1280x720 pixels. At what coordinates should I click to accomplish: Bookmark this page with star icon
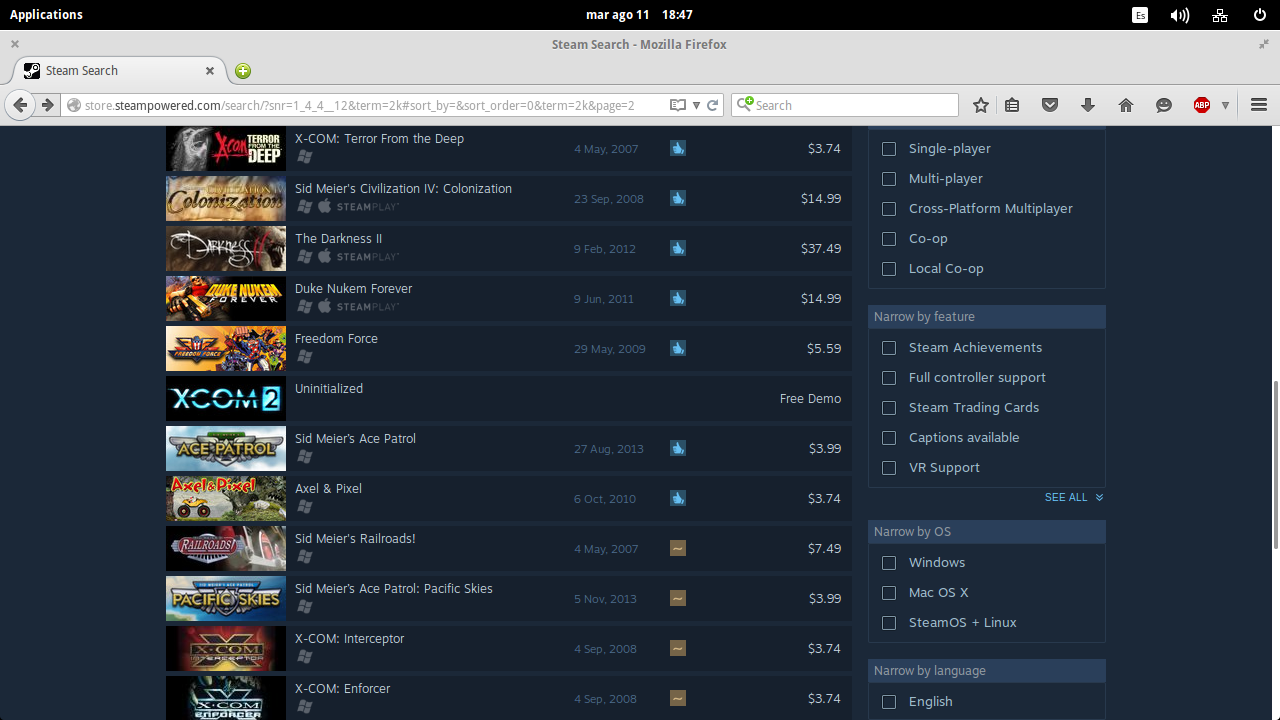[981, 105]
